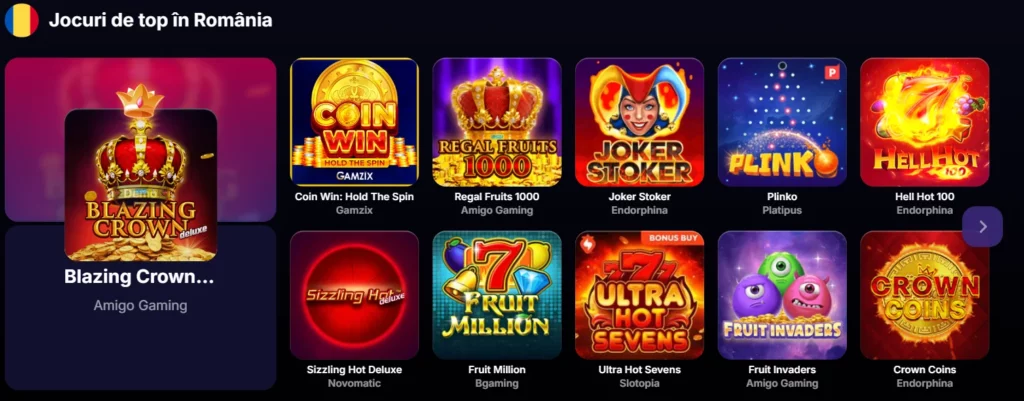Open the Crown Coins game thumbnail

tap(924, 295)
